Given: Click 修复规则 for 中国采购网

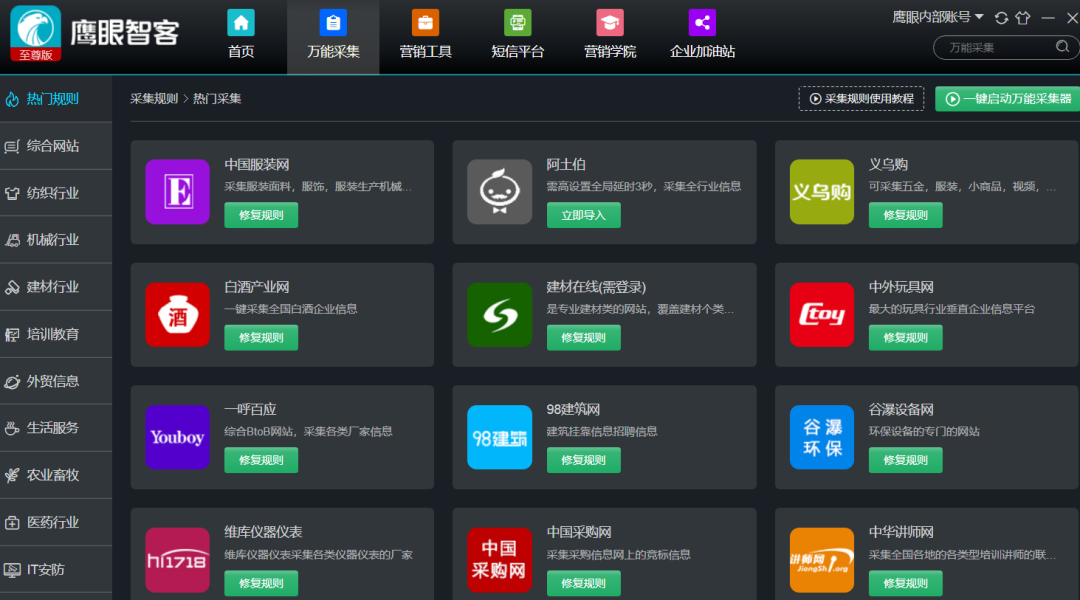Looking at the screenshot, I should coord(583,583).
